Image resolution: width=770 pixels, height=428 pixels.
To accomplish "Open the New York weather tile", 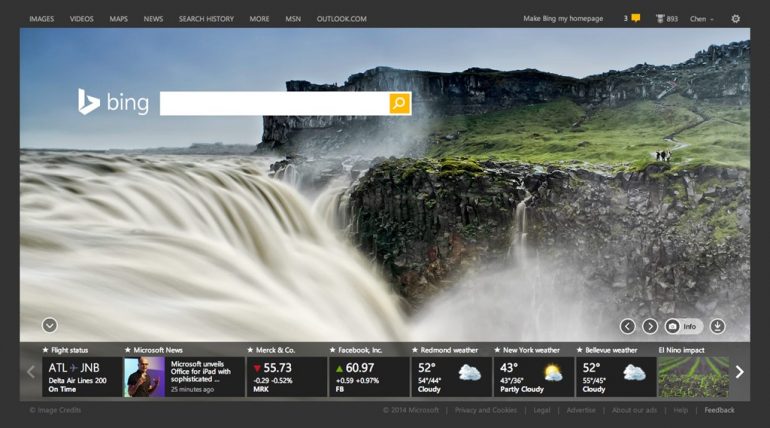I will pyautogui.click(x=533, y=376).
